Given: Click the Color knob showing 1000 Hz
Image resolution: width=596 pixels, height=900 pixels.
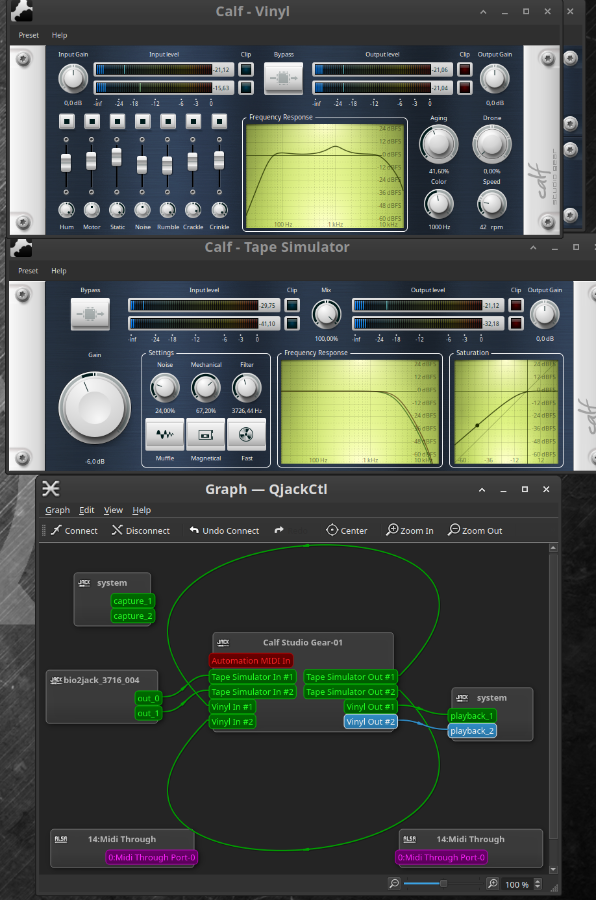Looking at the screenshot, I should (x=439, y=204).
